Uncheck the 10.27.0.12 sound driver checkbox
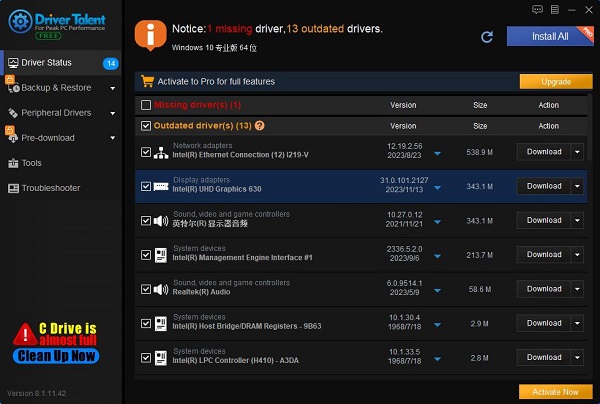This screenshot has width=600, height=404. coord(146,220)
